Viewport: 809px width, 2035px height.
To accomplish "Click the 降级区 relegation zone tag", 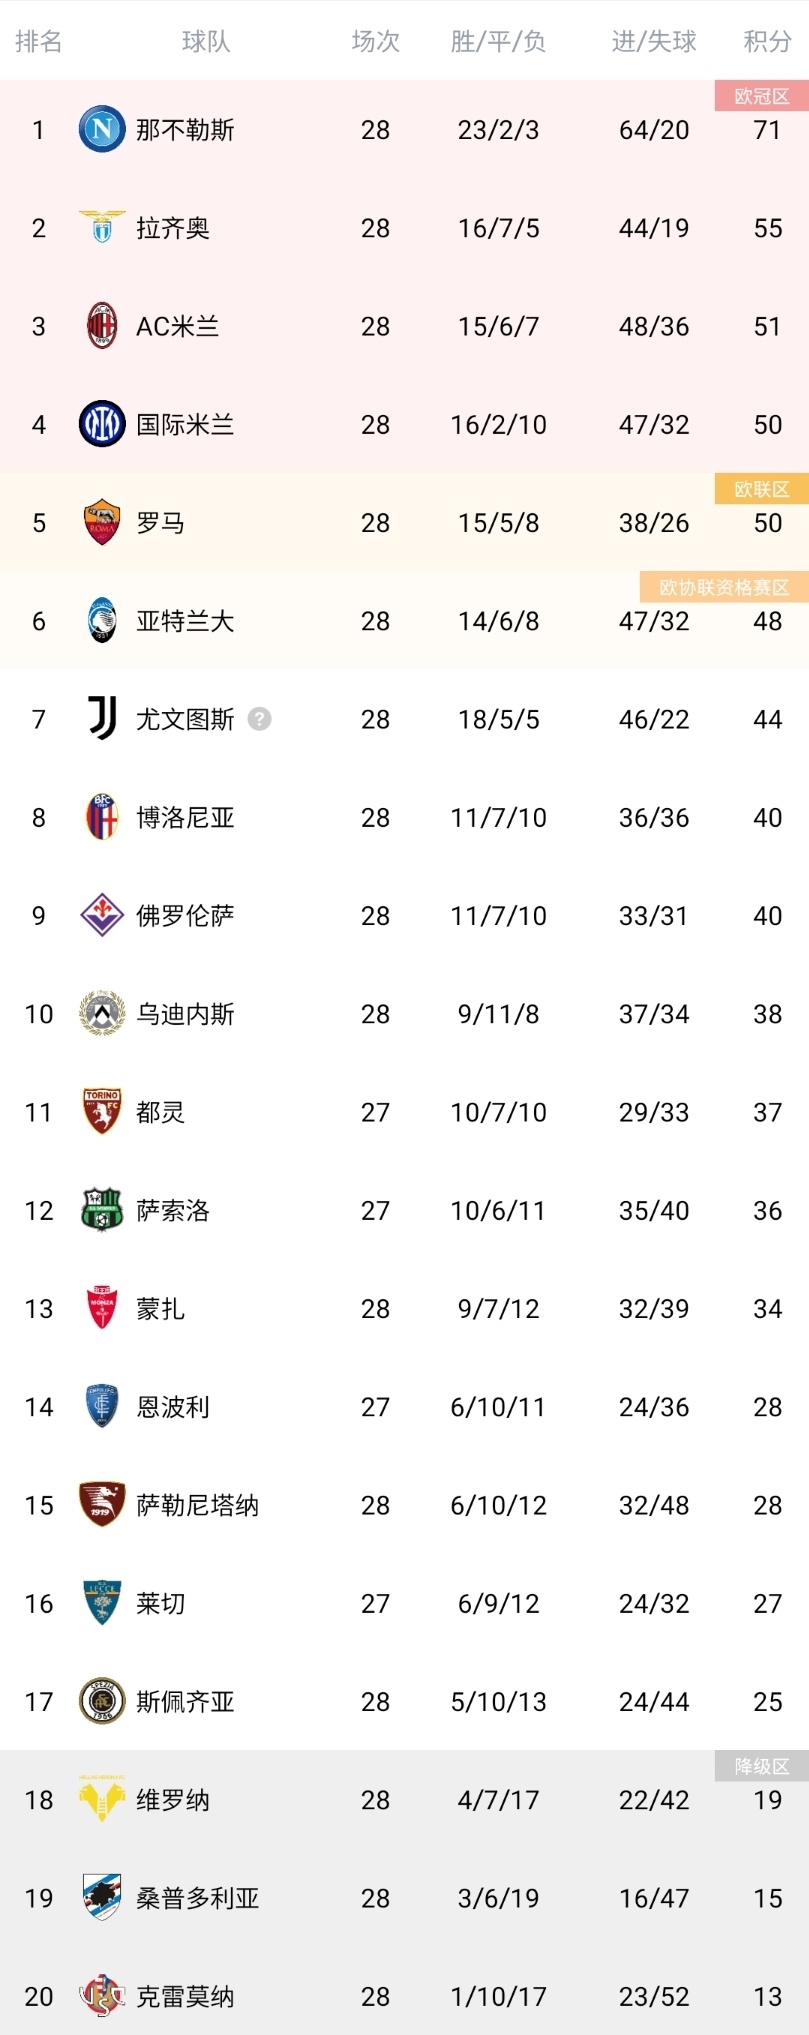I will (761, 1766).
